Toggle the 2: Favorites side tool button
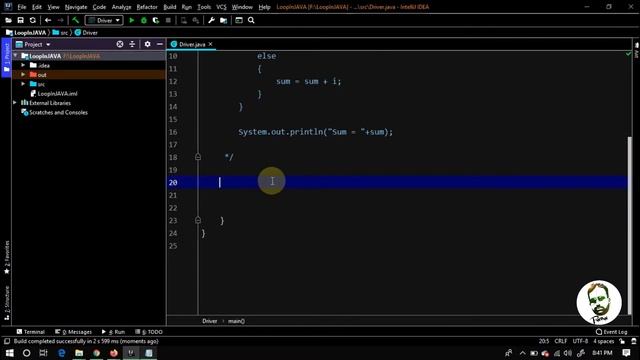Image resolution: width=640 pixels, height=360 pixels. pos(7,257)
